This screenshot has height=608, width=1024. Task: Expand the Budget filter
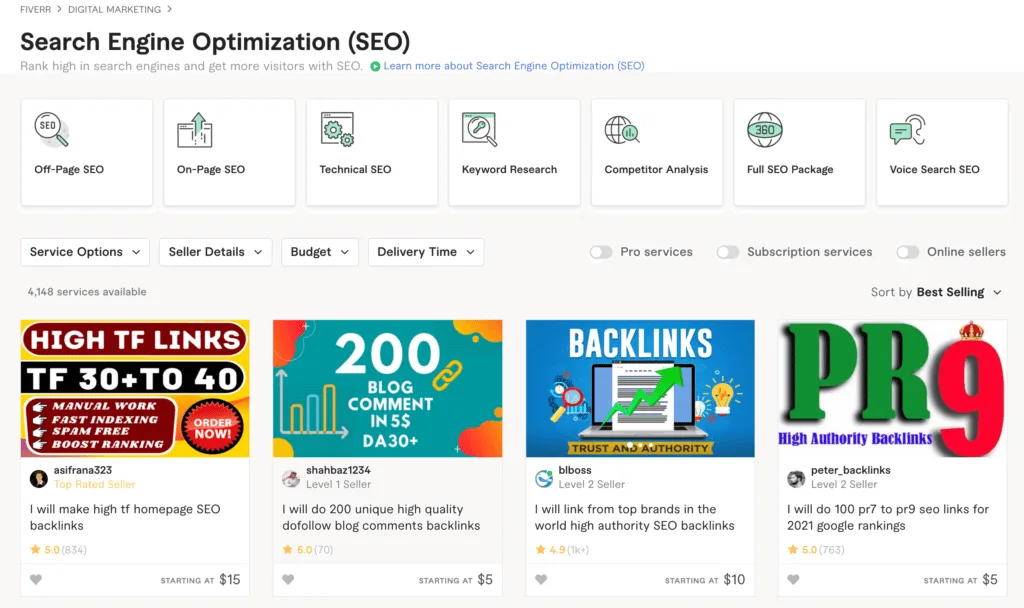[x=320, y=252]
